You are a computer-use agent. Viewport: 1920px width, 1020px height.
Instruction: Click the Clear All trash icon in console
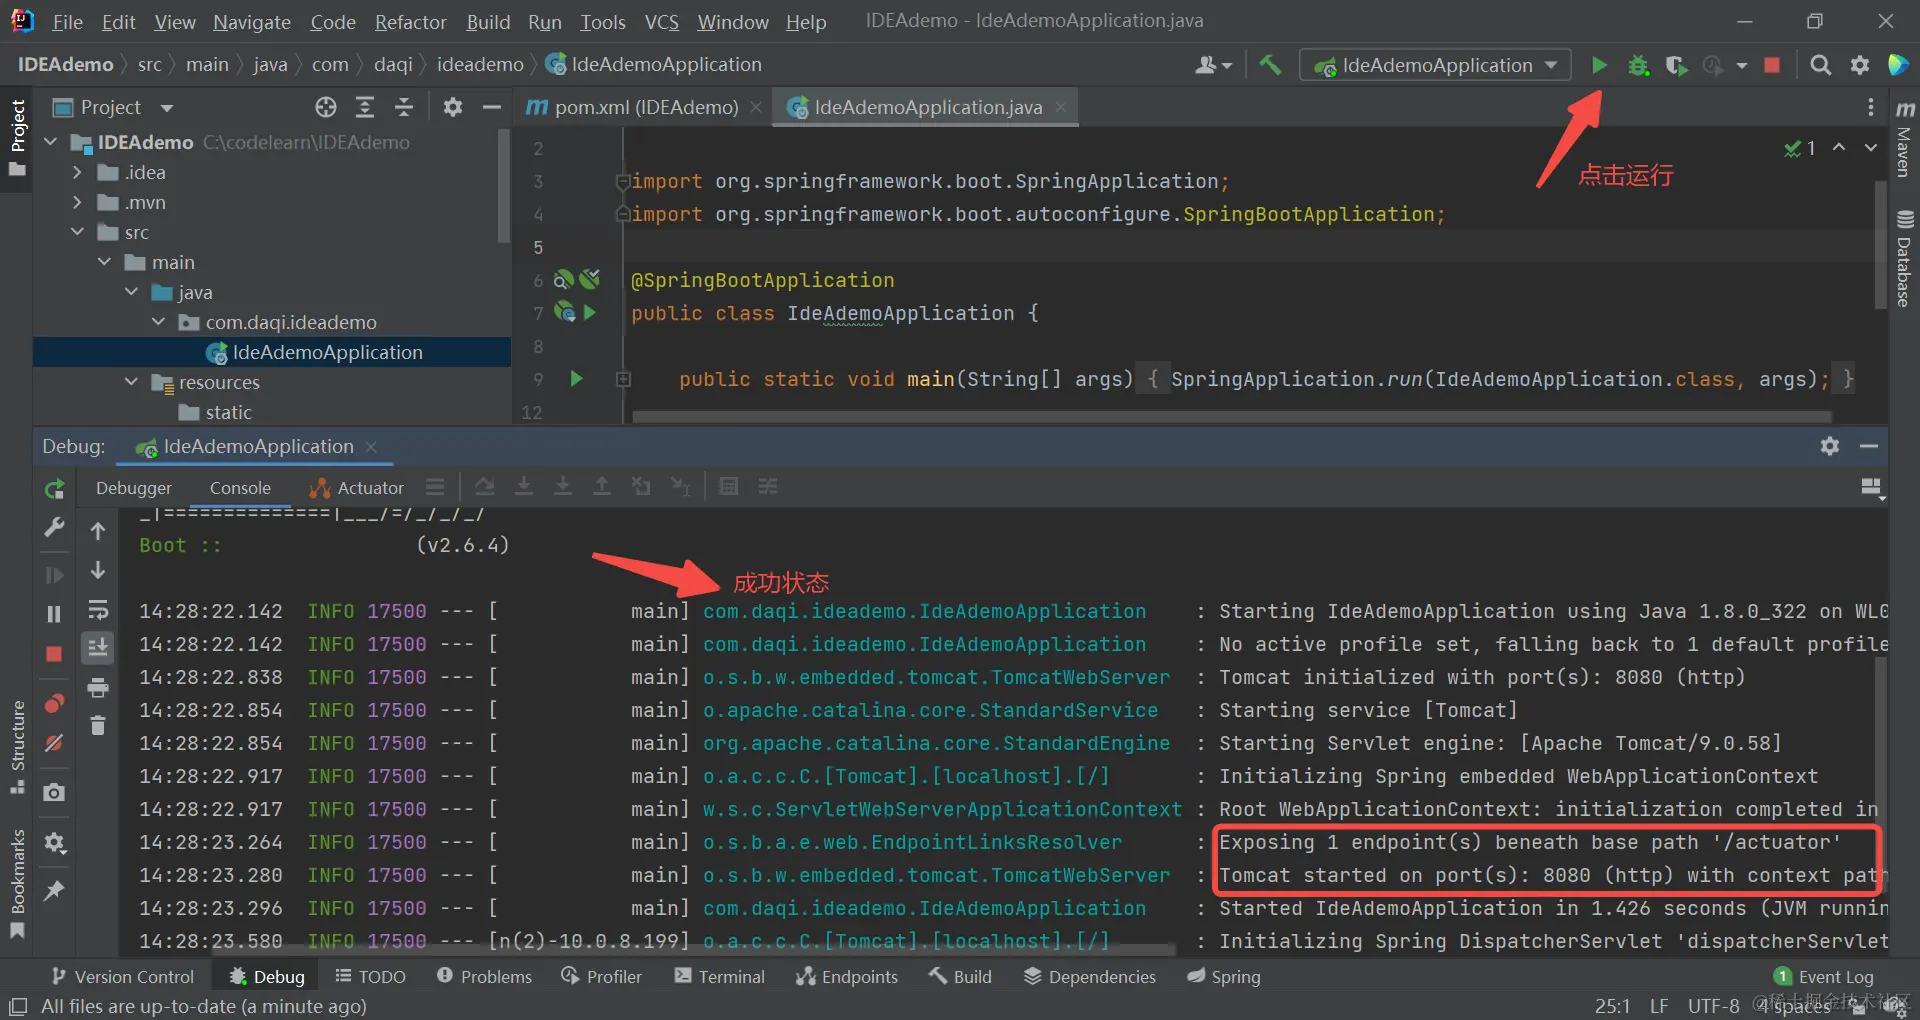click(x=98, y=726)
